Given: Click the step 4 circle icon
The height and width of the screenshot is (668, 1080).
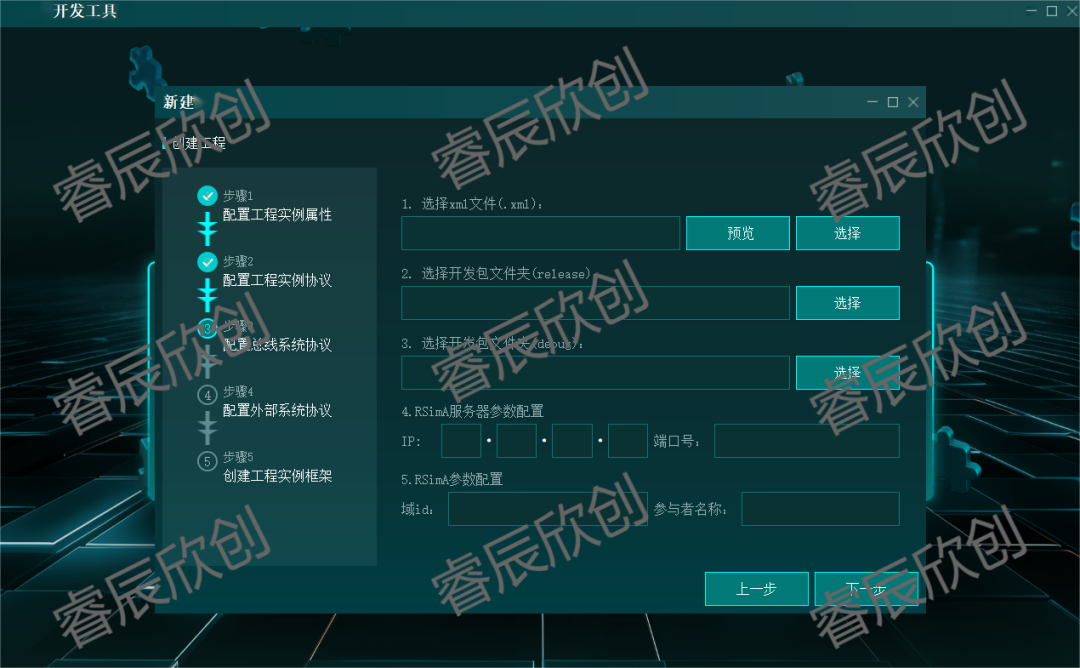Looking at the screenshot, I should (x=208, y=395).
